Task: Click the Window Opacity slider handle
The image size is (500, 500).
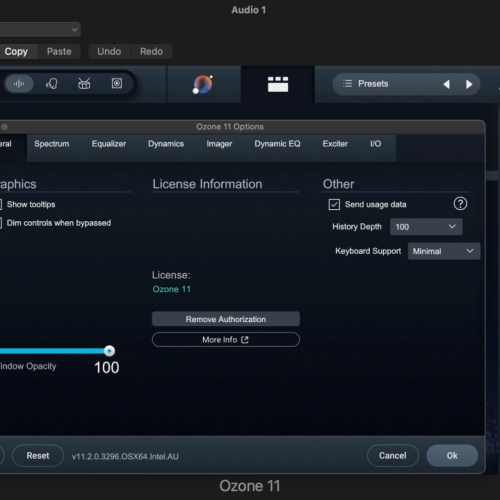Action: 109,351
